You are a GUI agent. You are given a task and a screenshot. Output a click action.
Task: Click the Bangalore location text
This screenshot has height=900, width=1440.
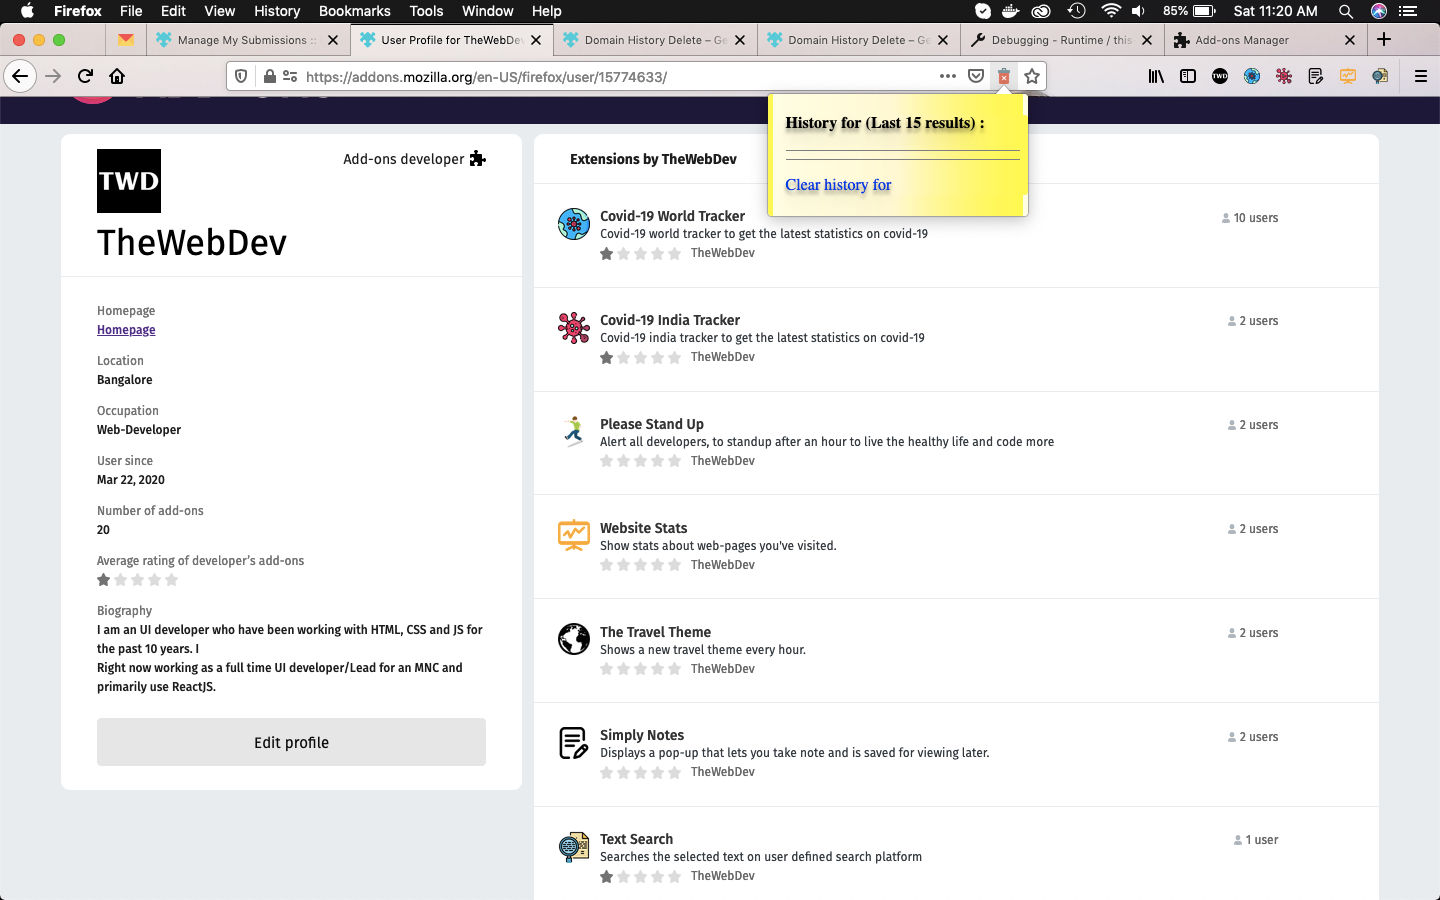[x=125, y=380]
